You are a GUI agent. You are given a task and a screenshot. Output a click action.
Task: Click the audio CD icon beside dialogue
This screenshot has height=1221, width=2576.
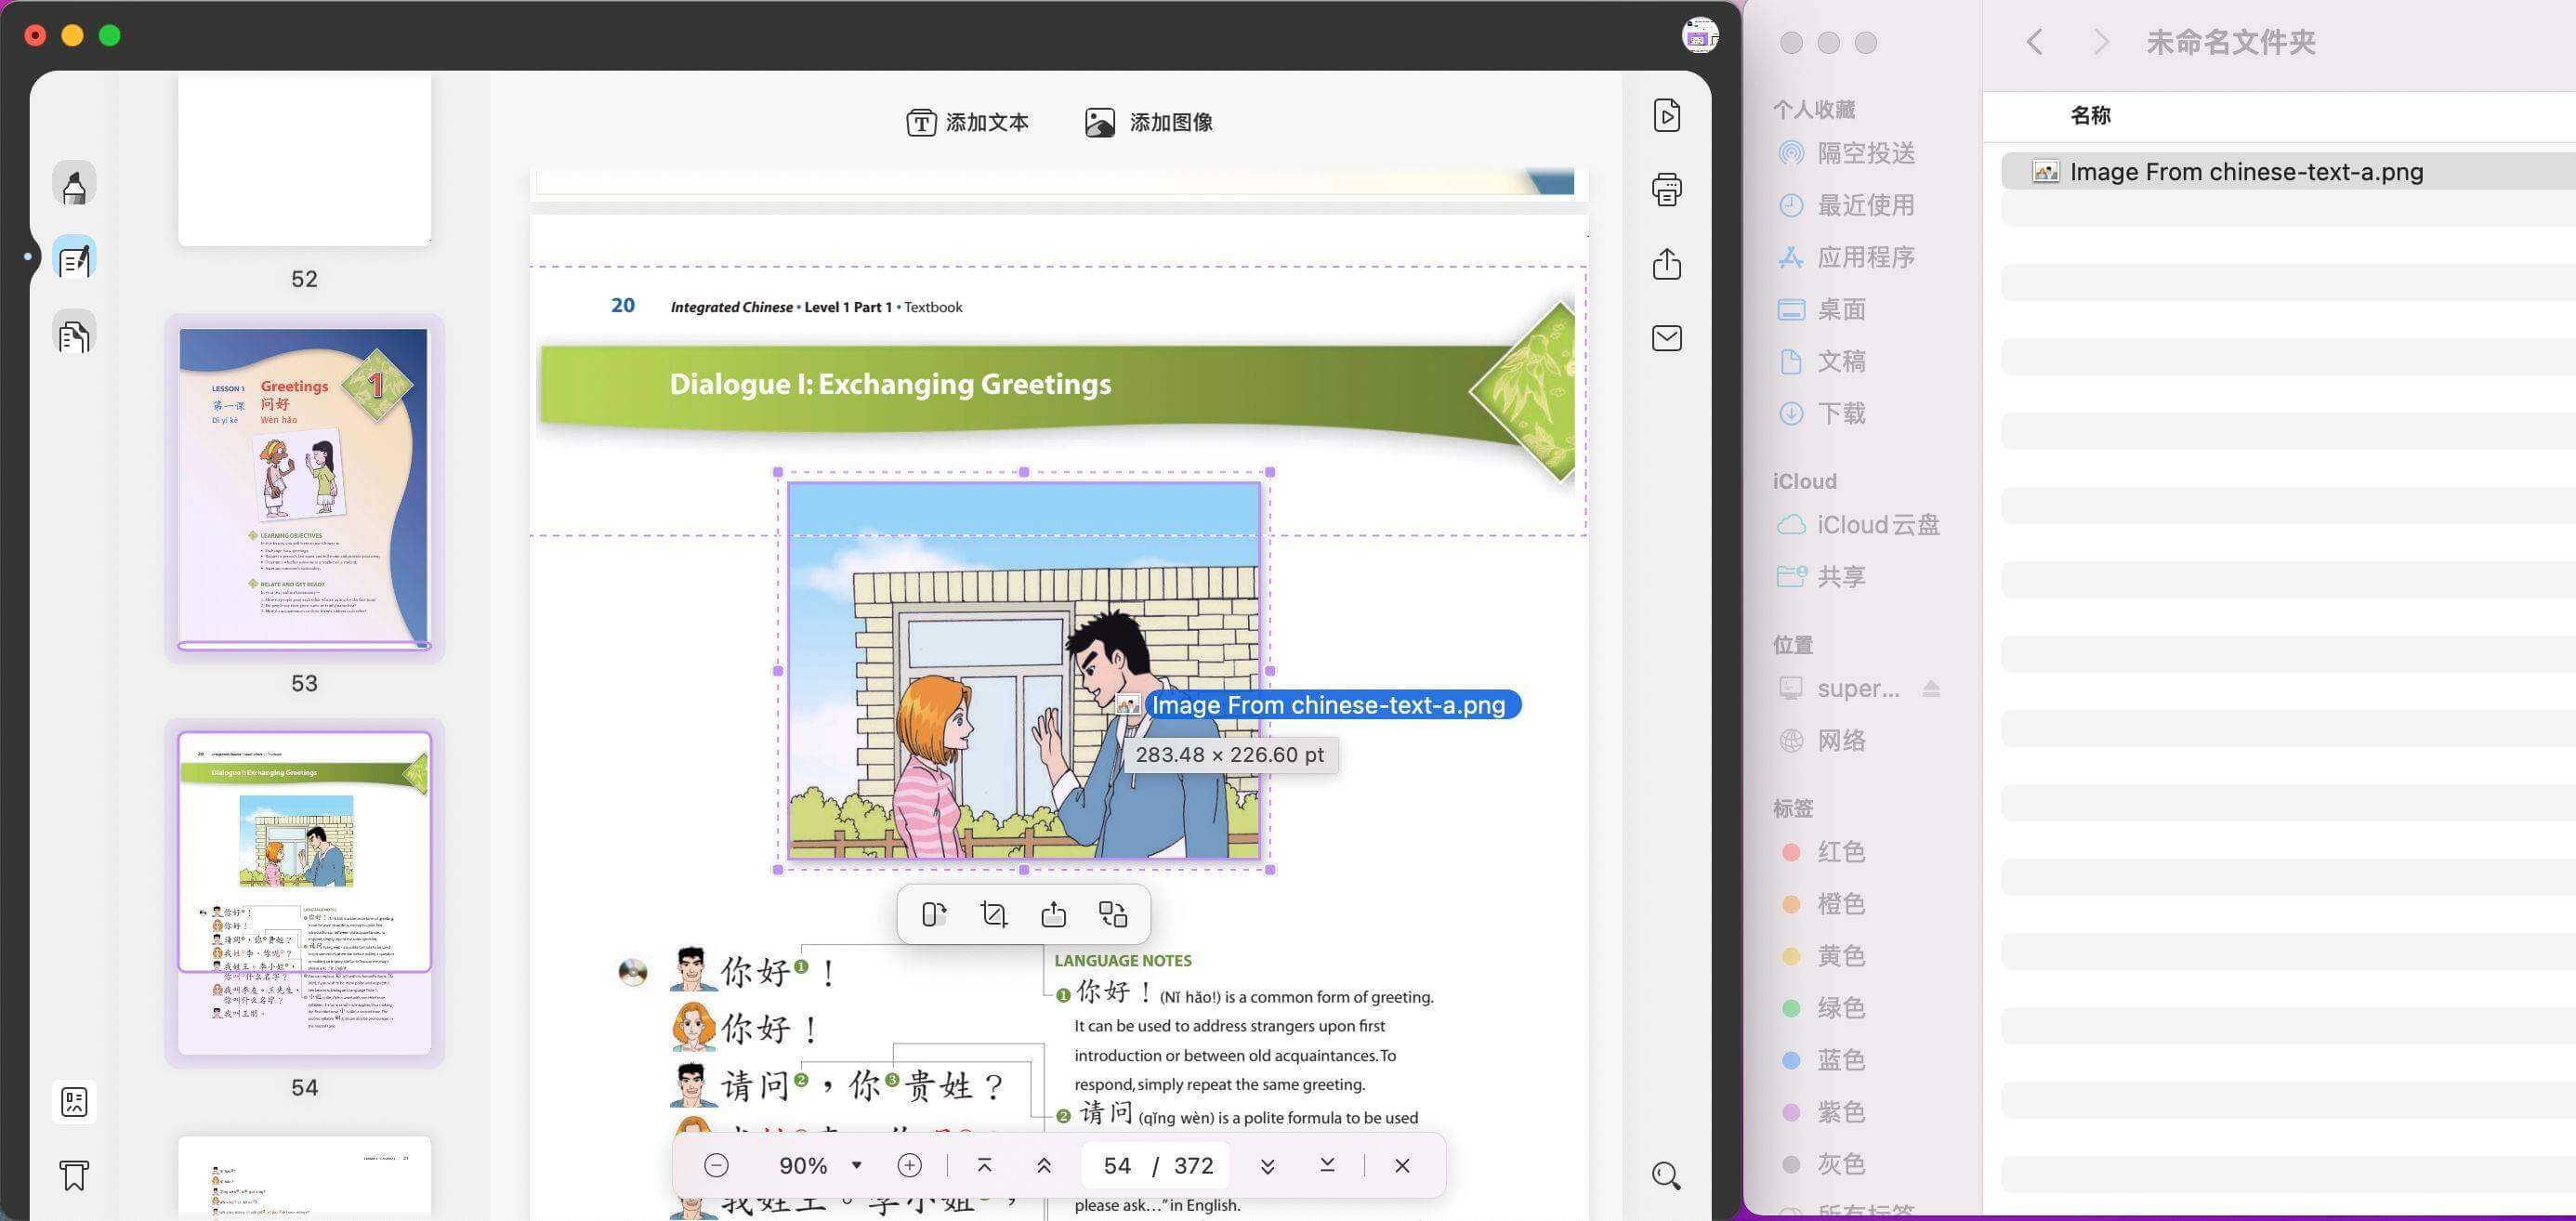click(633, 972)
